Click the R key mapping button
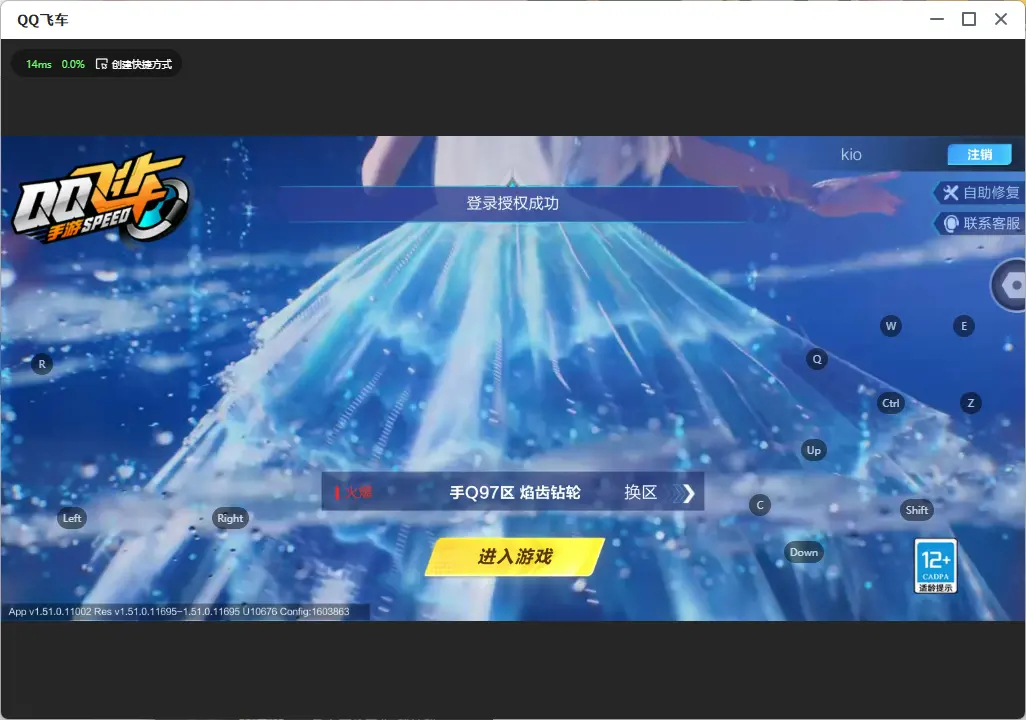1026x720 pixels. (42, 364)
